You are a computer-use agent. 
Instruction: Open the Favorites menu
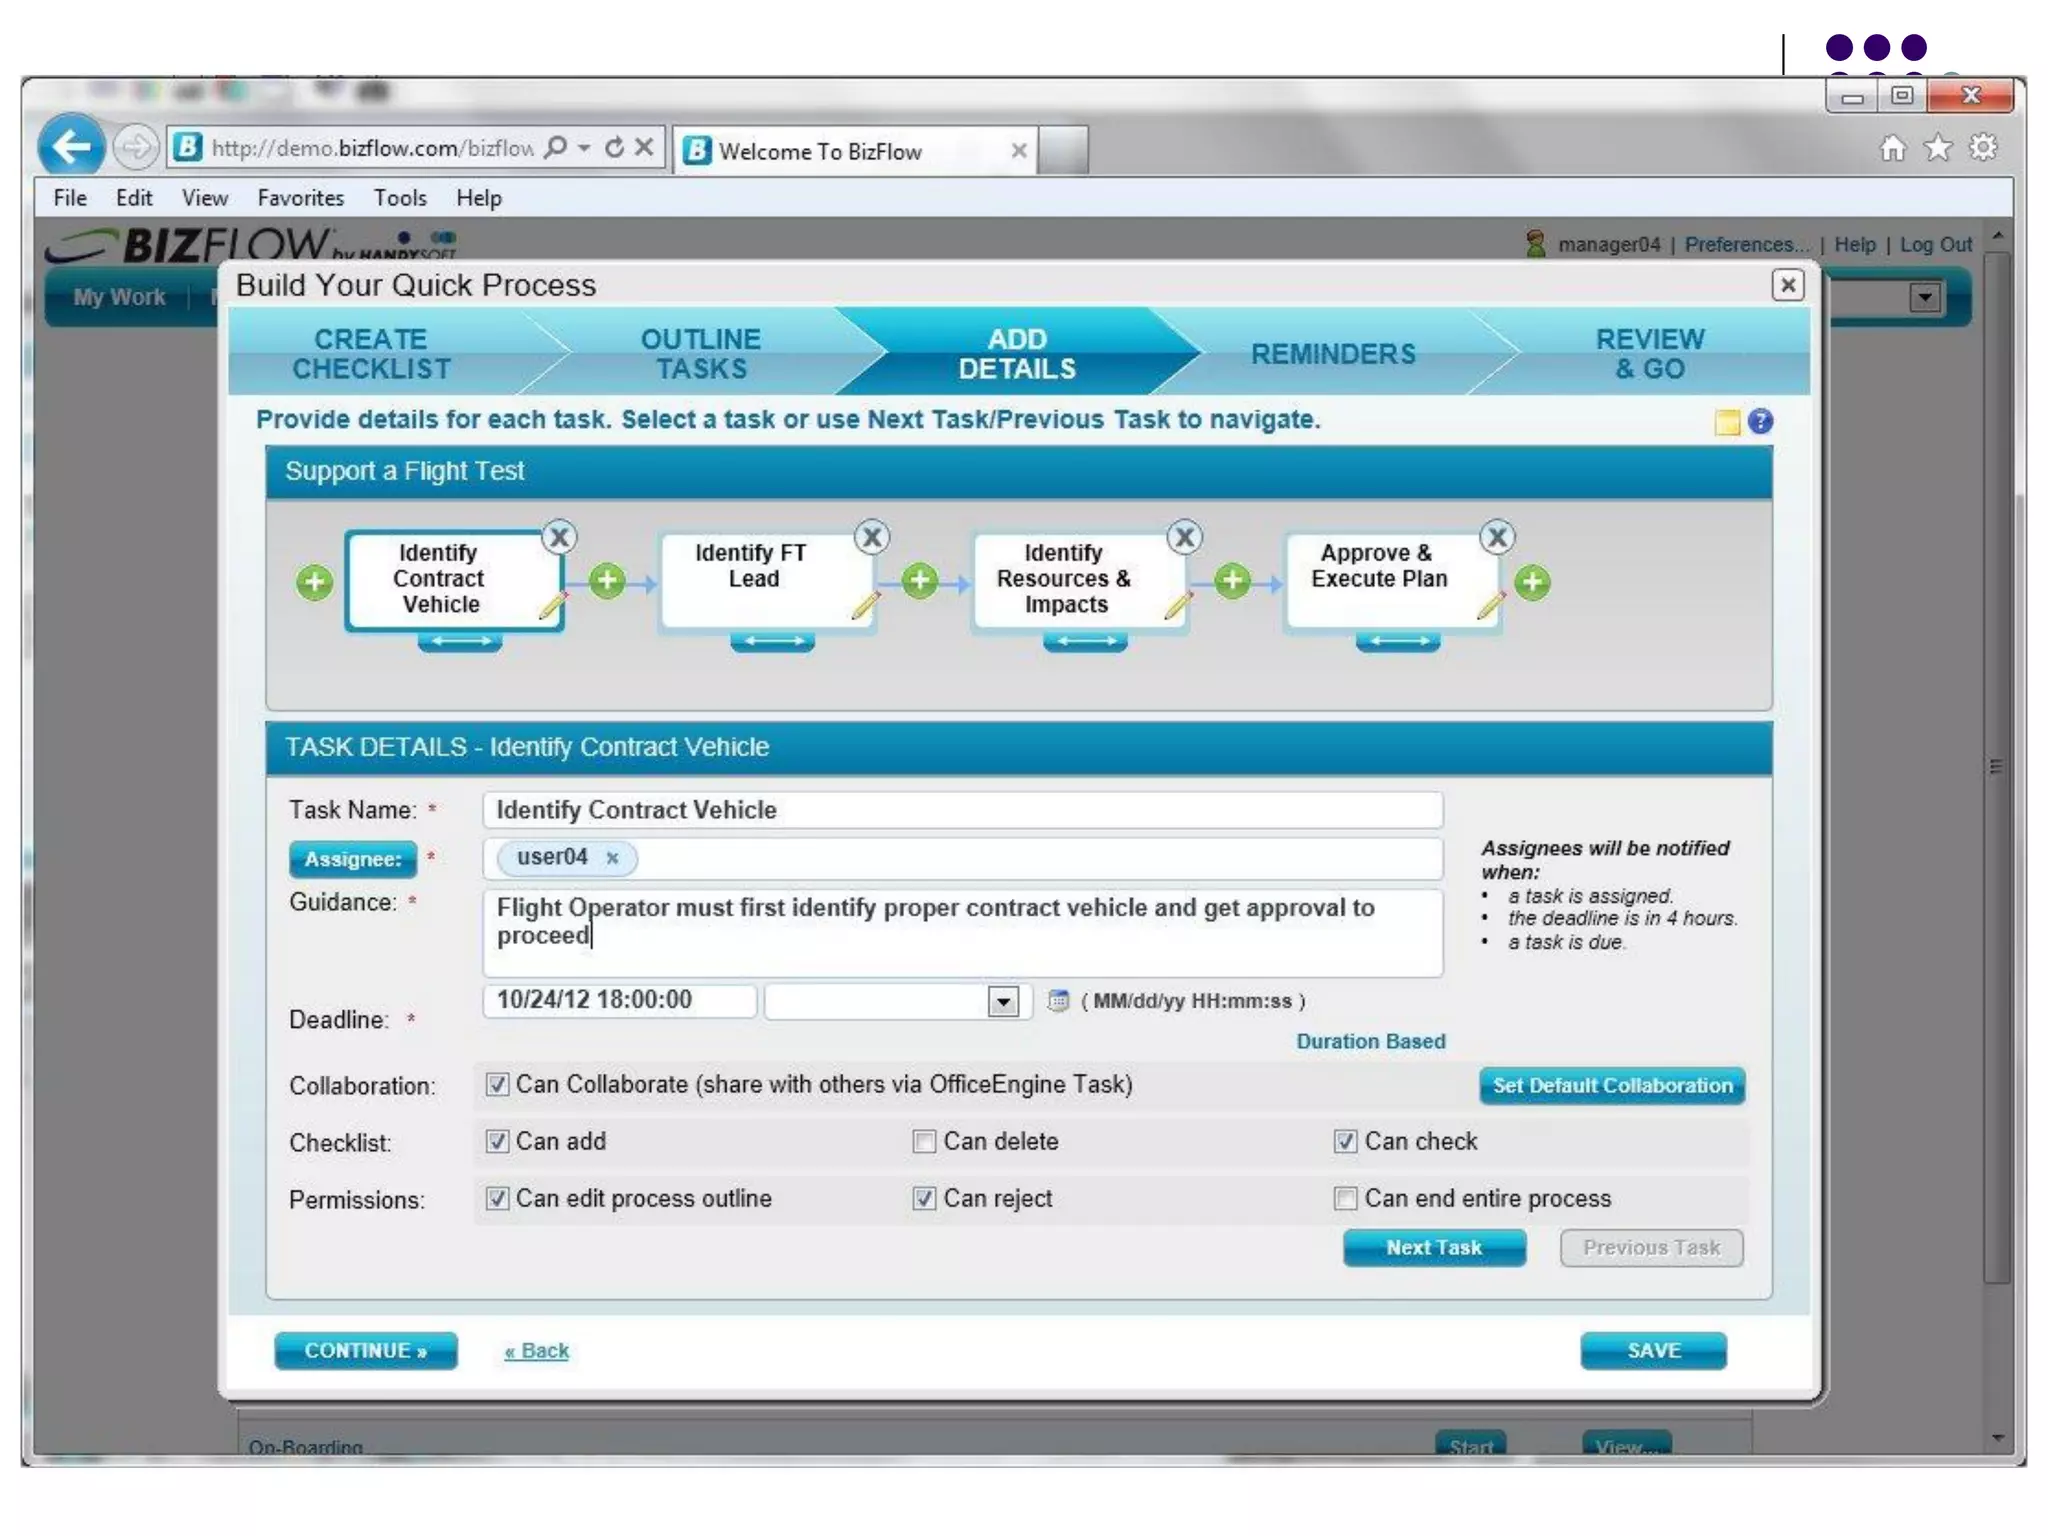[300, 198]
